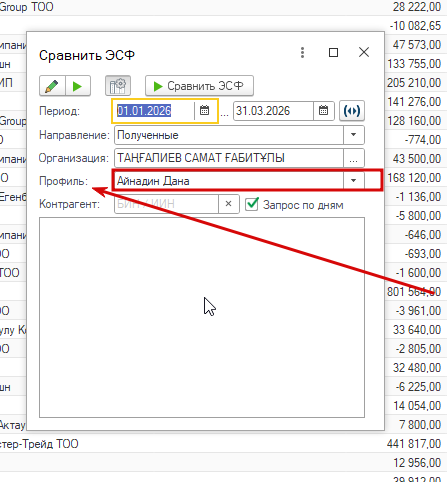Select the value 32 480,00 in background table

[x=417, y=368]
